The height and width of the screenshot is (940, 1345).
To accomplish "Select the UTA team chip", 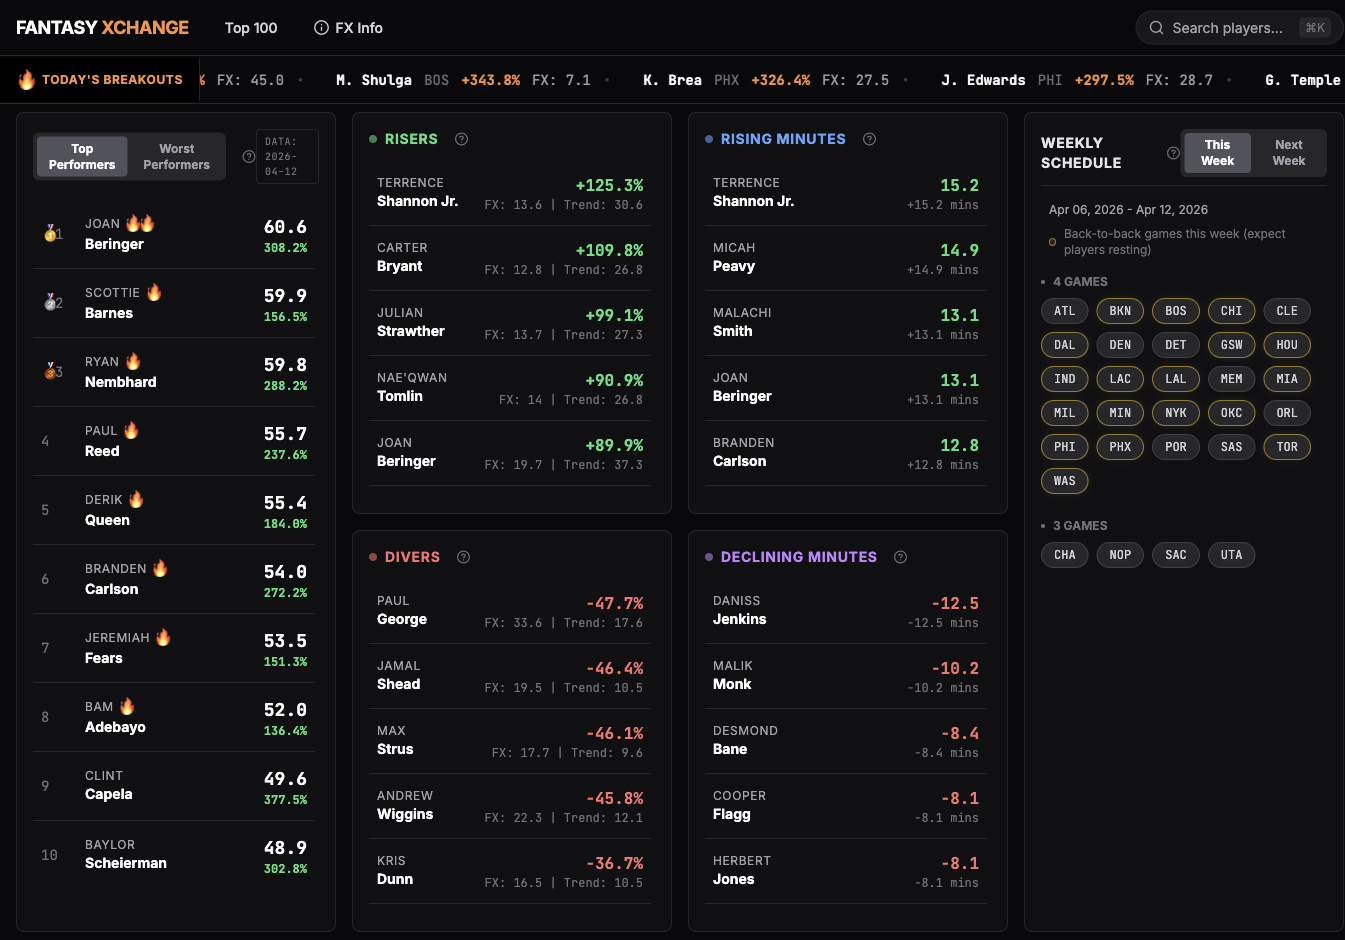I will point(1232,555).
